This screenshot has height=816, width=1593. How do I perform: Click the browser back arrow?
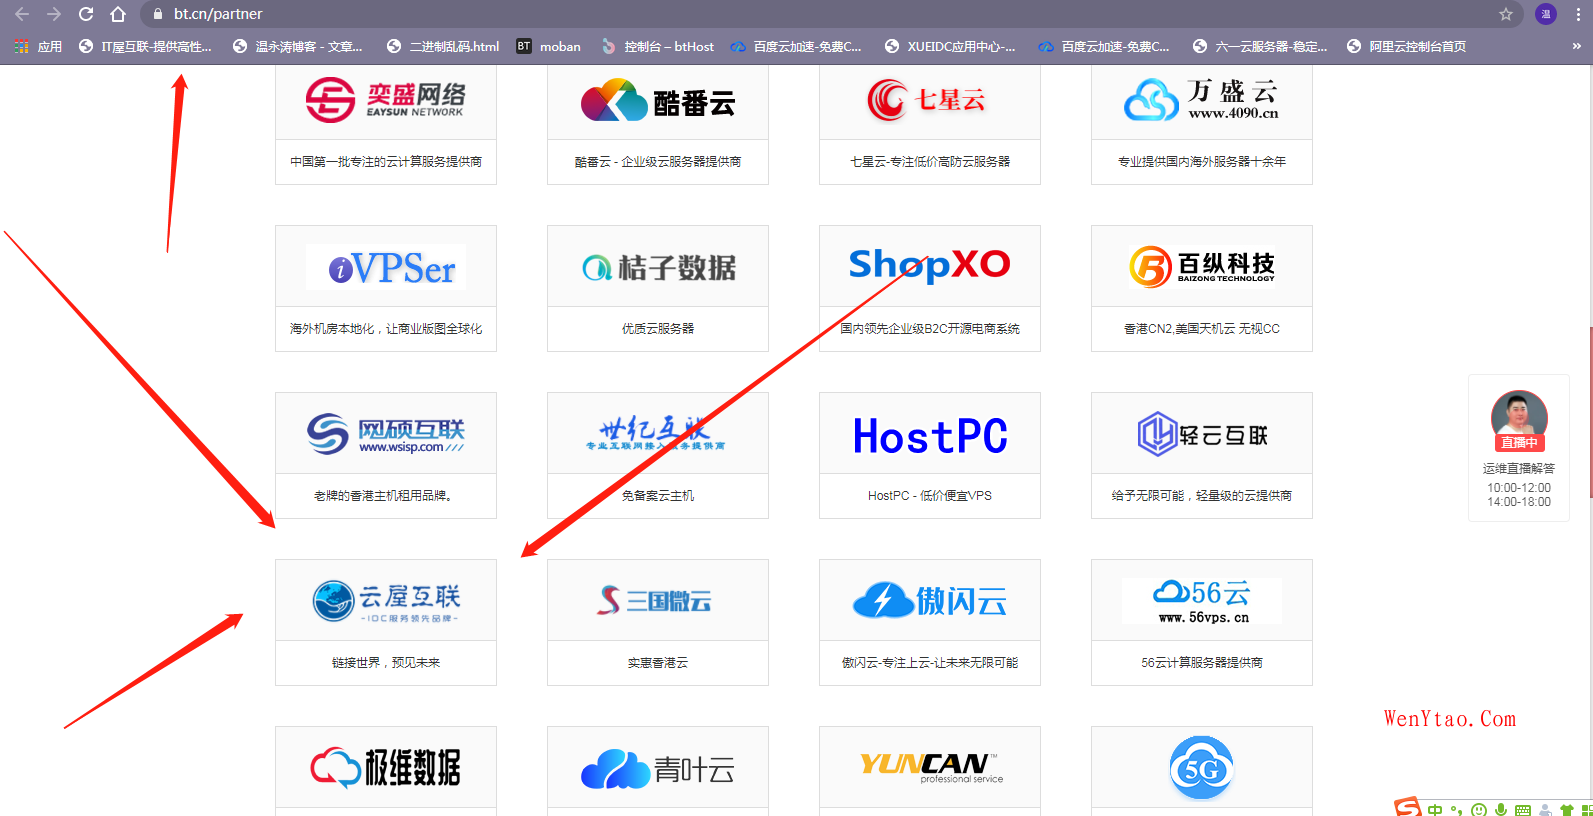pyautogui.click(x=22, y=14)
